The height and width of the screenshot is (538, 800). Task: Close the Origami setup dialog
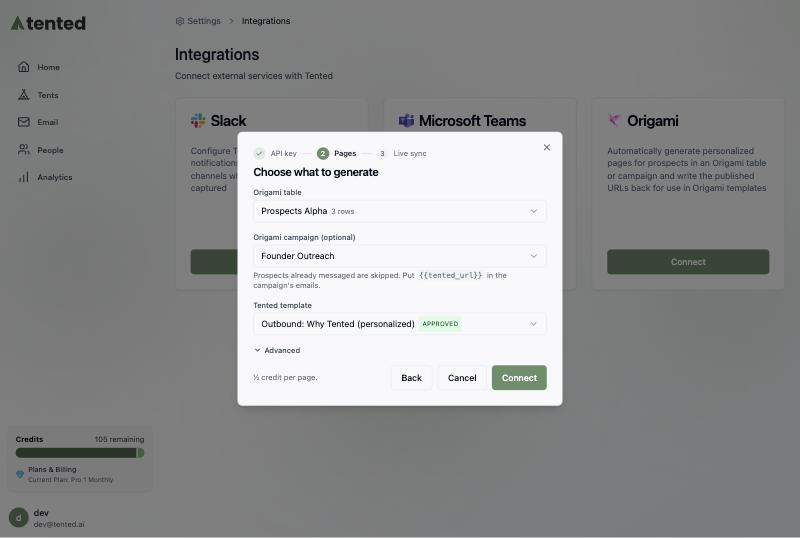tap(546, 148)
